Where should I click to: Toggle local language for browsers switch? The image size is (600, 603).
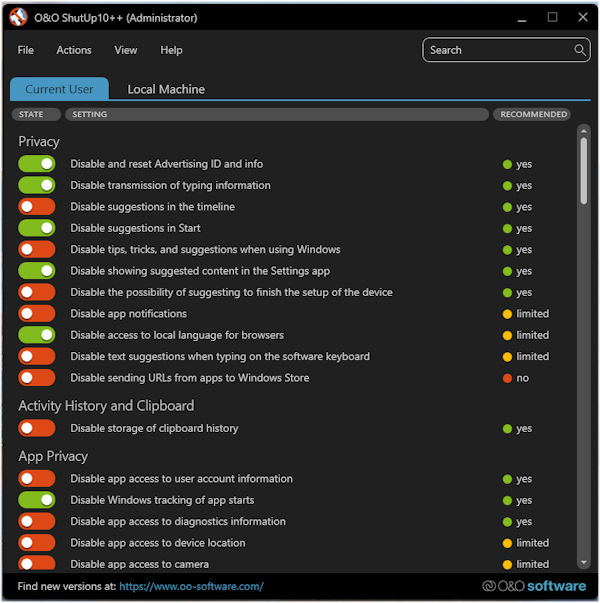(x=37, y=335)
